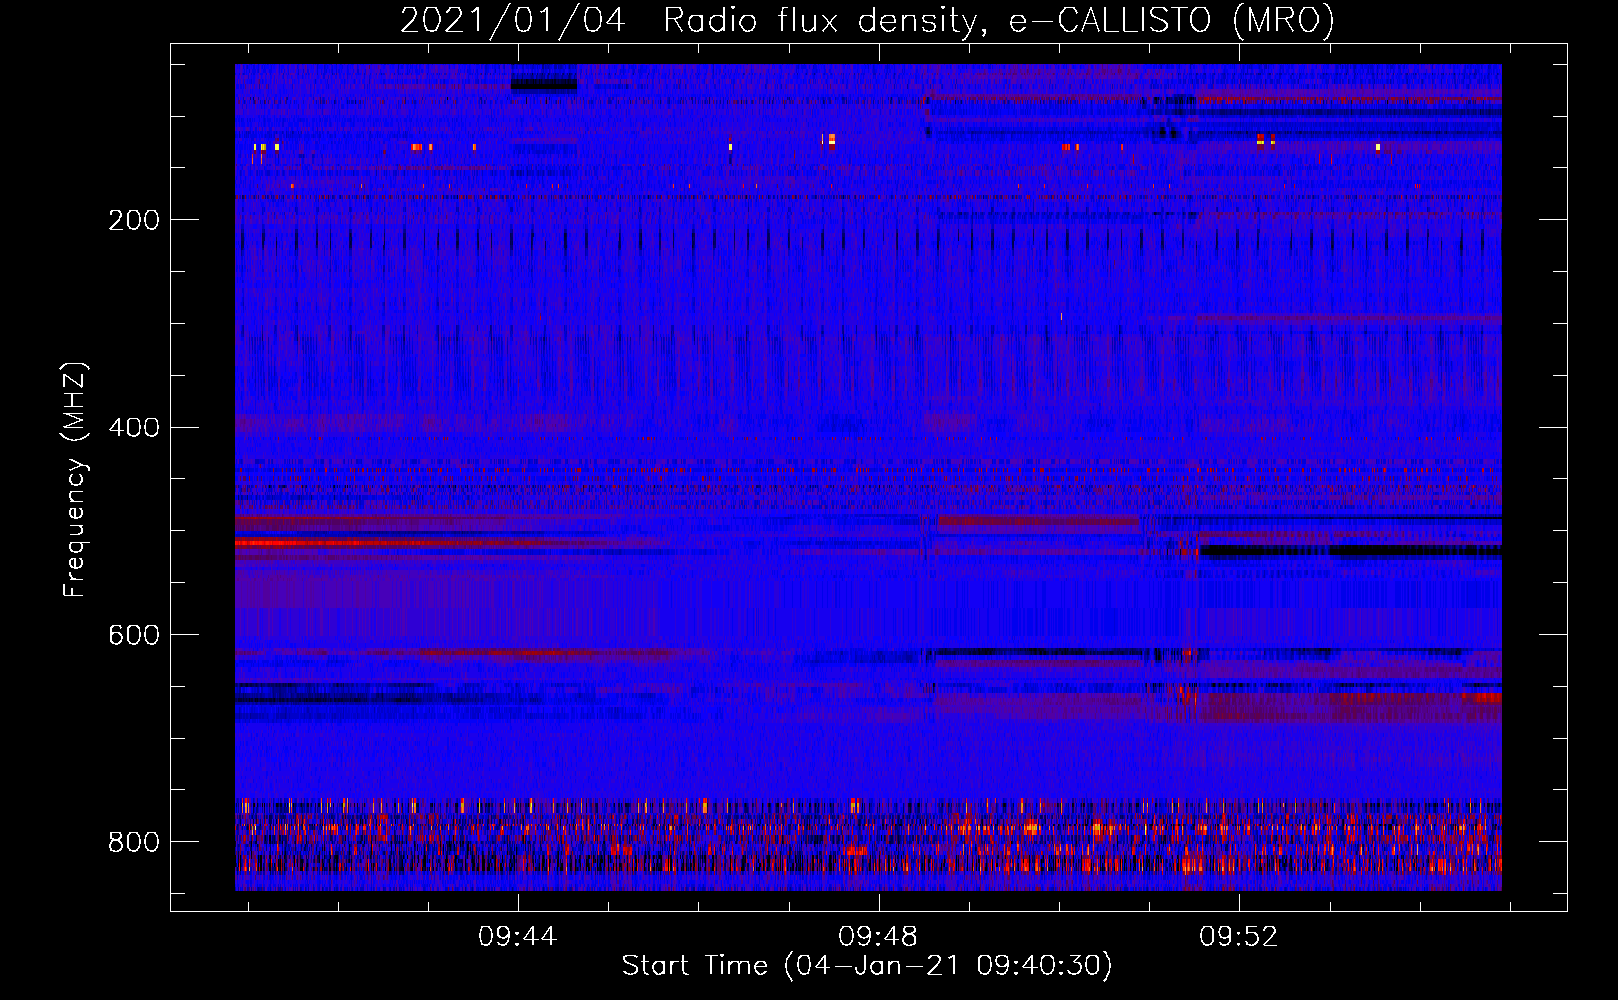1618x1000 pixels.
Task: Click the 400 frequency tick label
Action: click(x=134, y=428)
